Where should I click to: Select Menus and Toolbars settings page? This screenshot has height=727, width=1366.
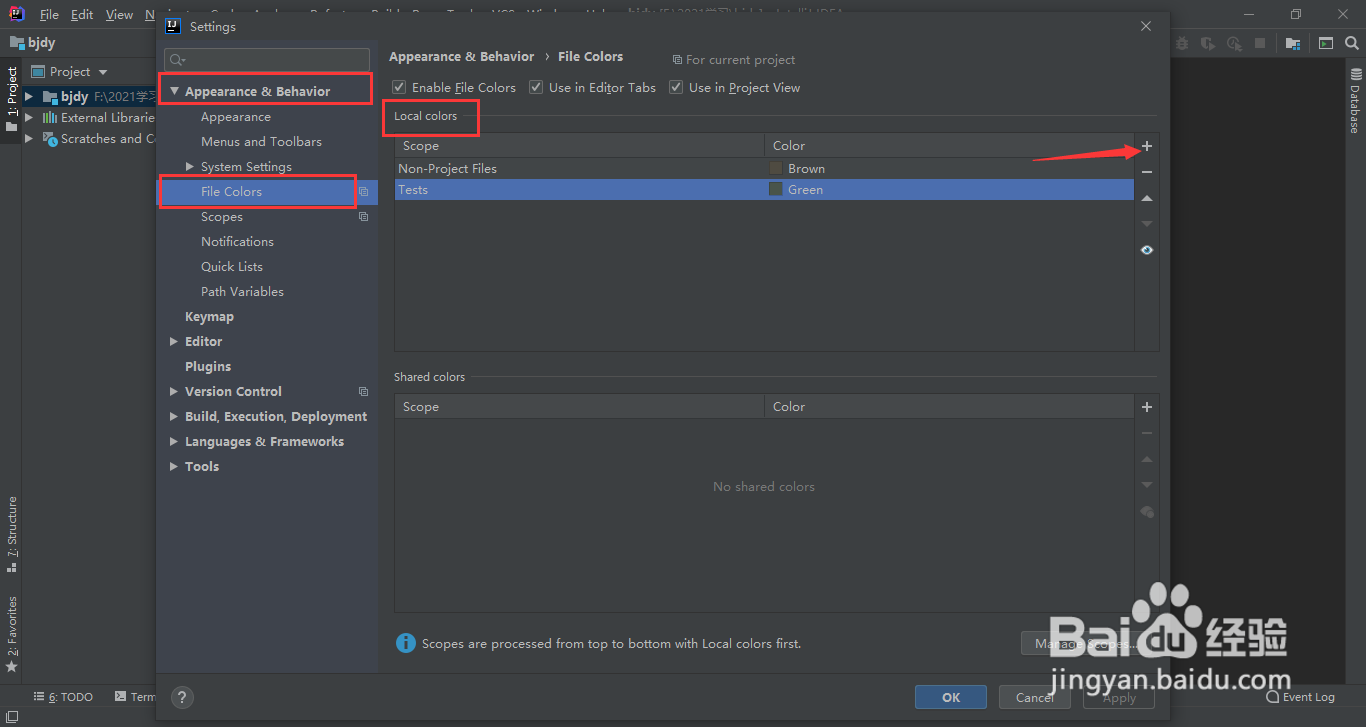pyautogui.click(x=261, y=142)
